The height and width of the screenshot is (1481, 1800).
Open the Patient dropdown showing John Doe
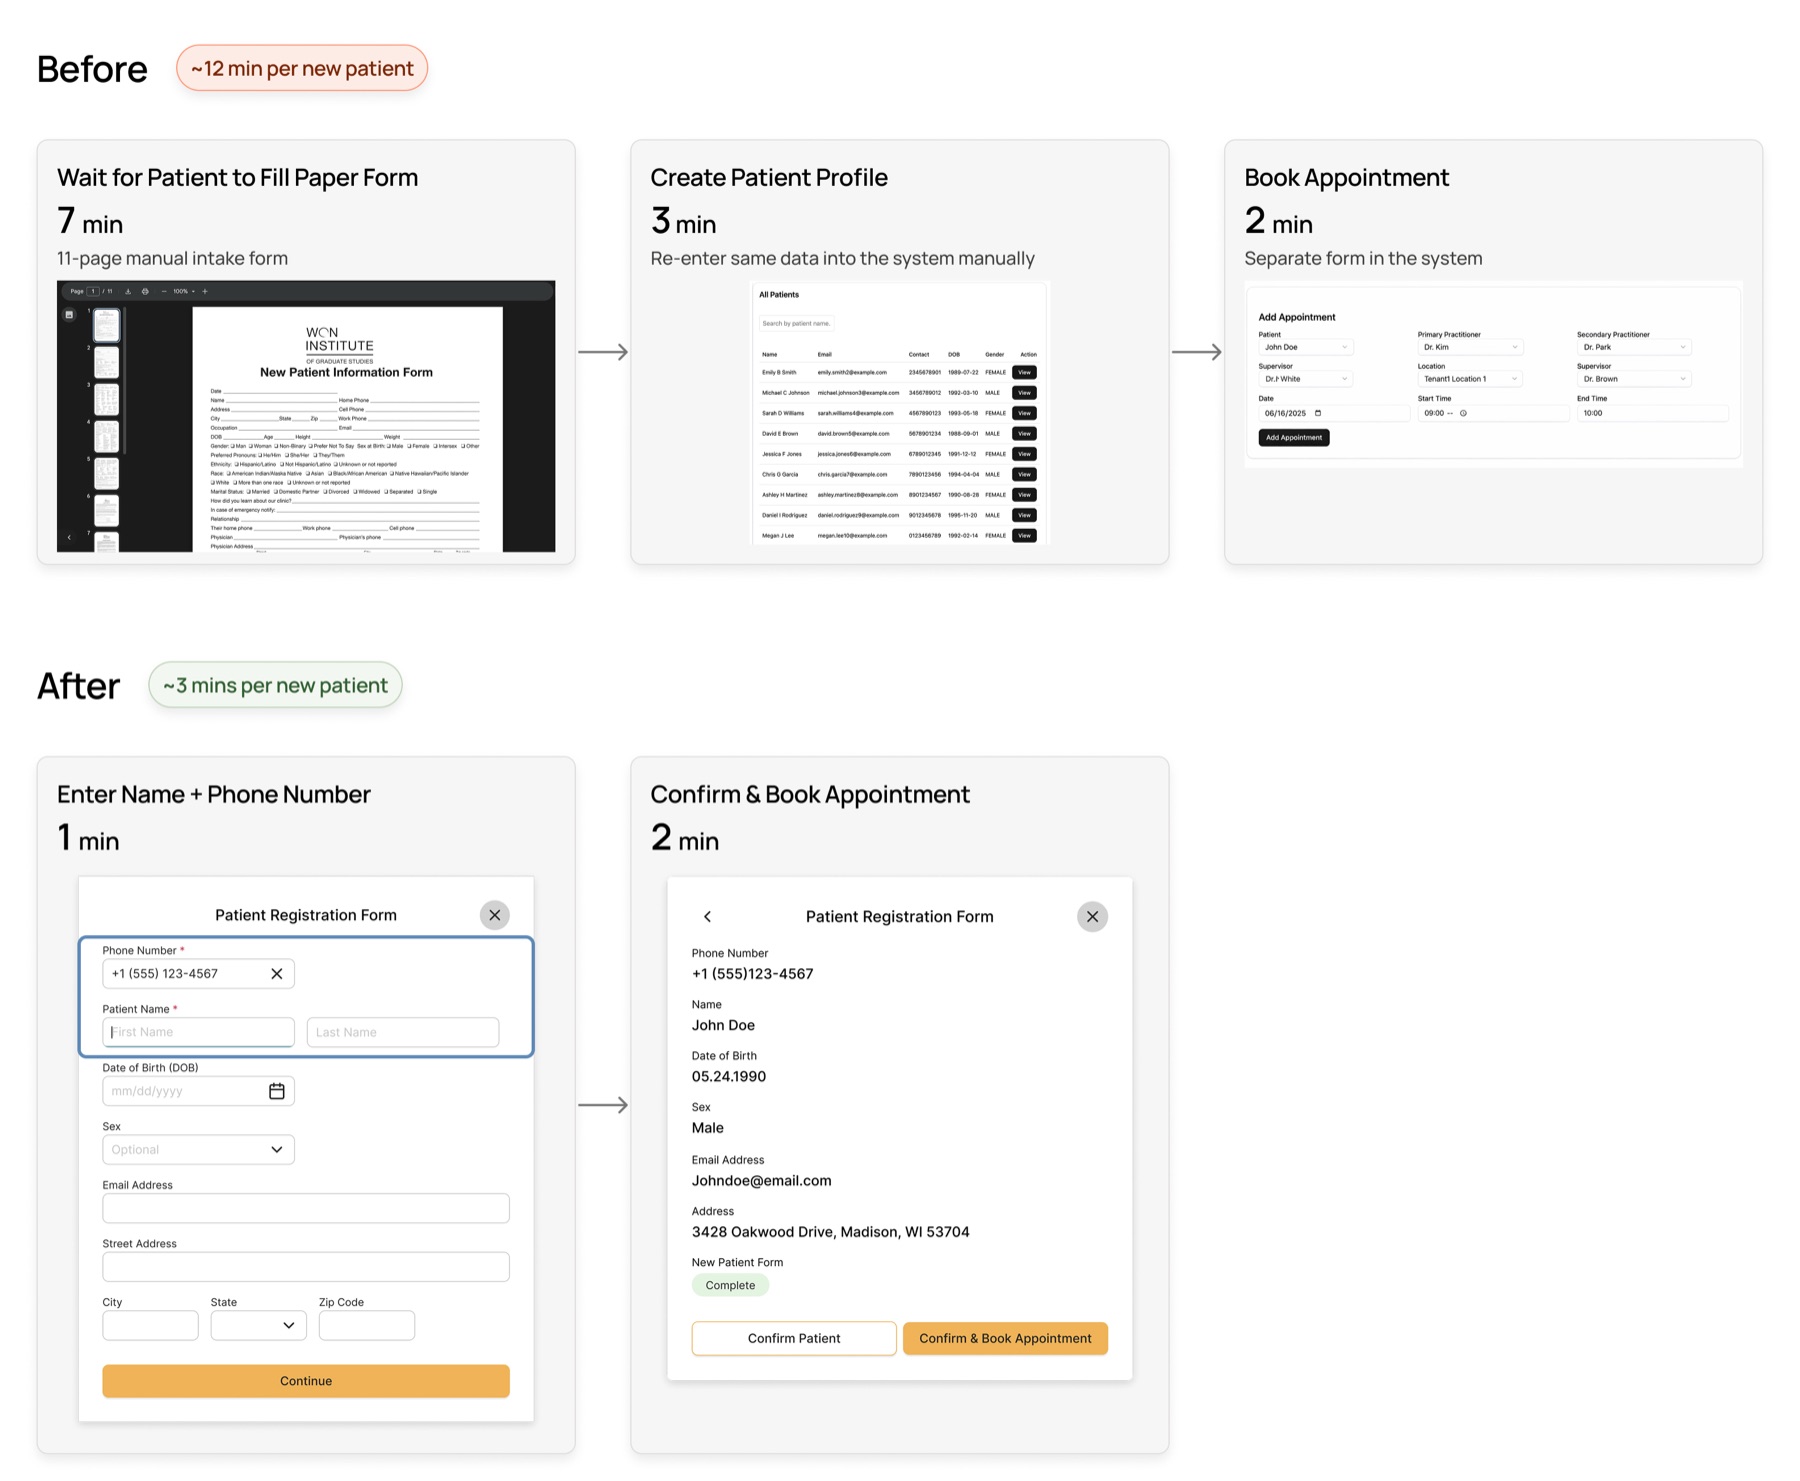1305,347
